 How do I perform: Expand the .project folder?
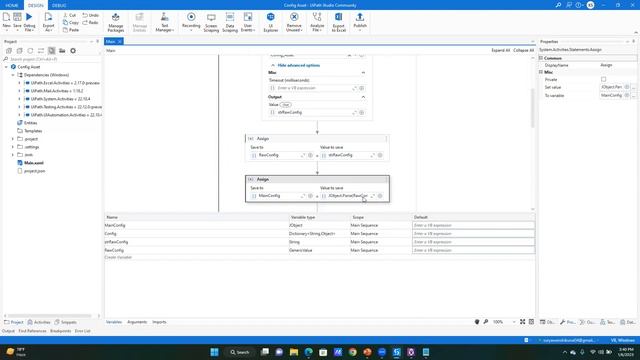pyautogui.click(x=13, y=139)
